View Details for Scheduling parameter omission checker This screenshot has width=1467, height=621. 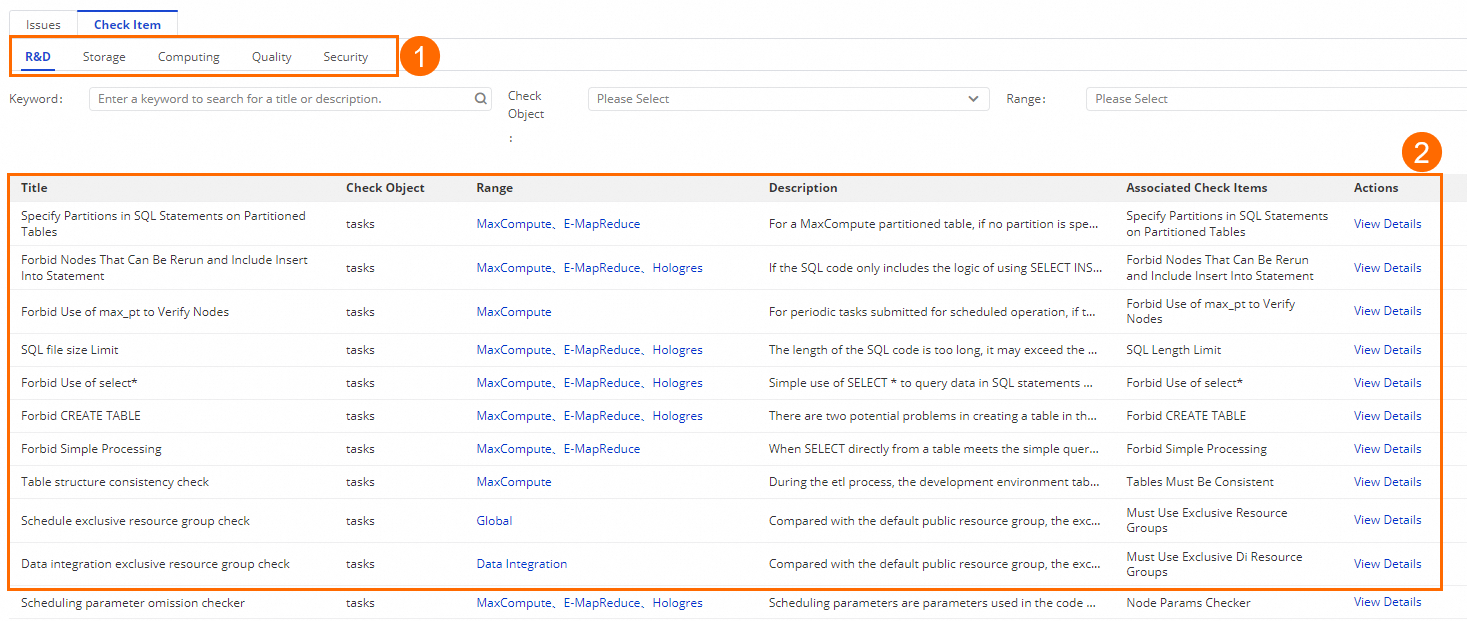[1387, 602]
